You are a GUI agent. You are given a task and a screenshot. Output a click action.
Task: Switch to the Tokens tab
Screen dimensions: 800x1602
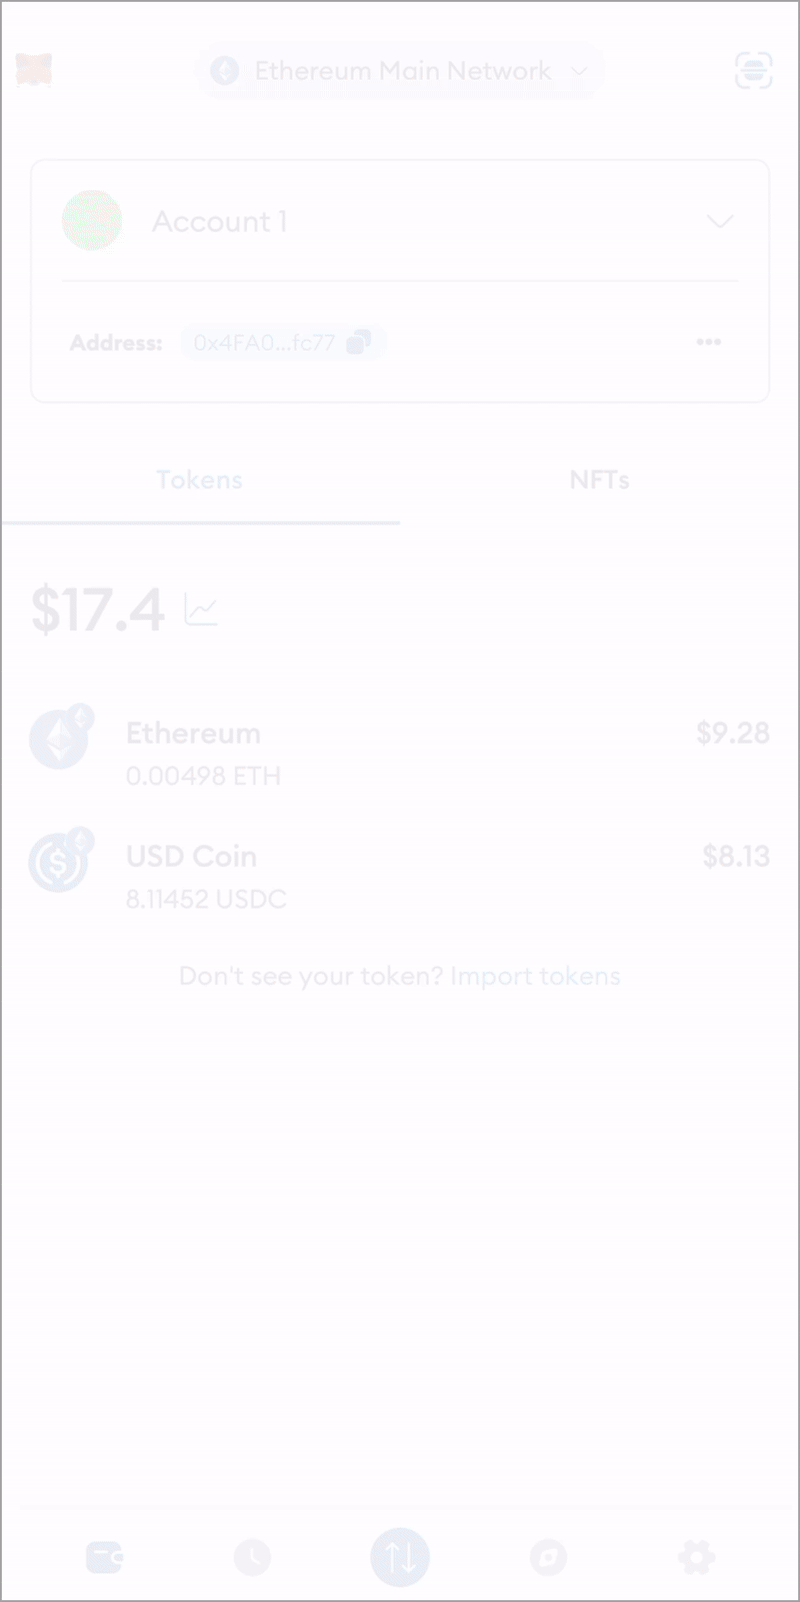[200, 480]
